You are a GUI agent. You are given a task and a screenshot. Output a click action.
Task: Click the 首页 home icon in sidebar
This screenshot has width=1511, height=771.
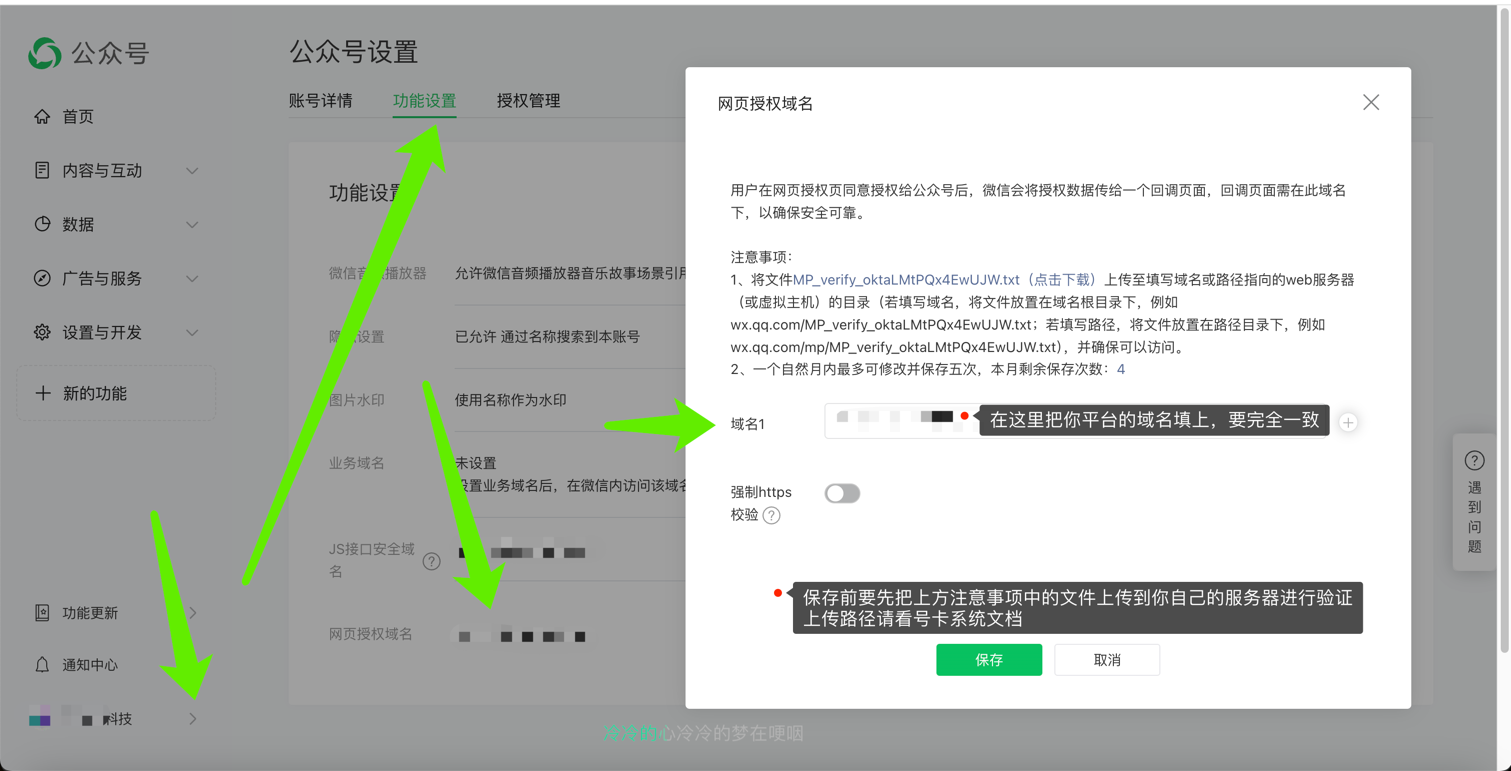(42, 117)
